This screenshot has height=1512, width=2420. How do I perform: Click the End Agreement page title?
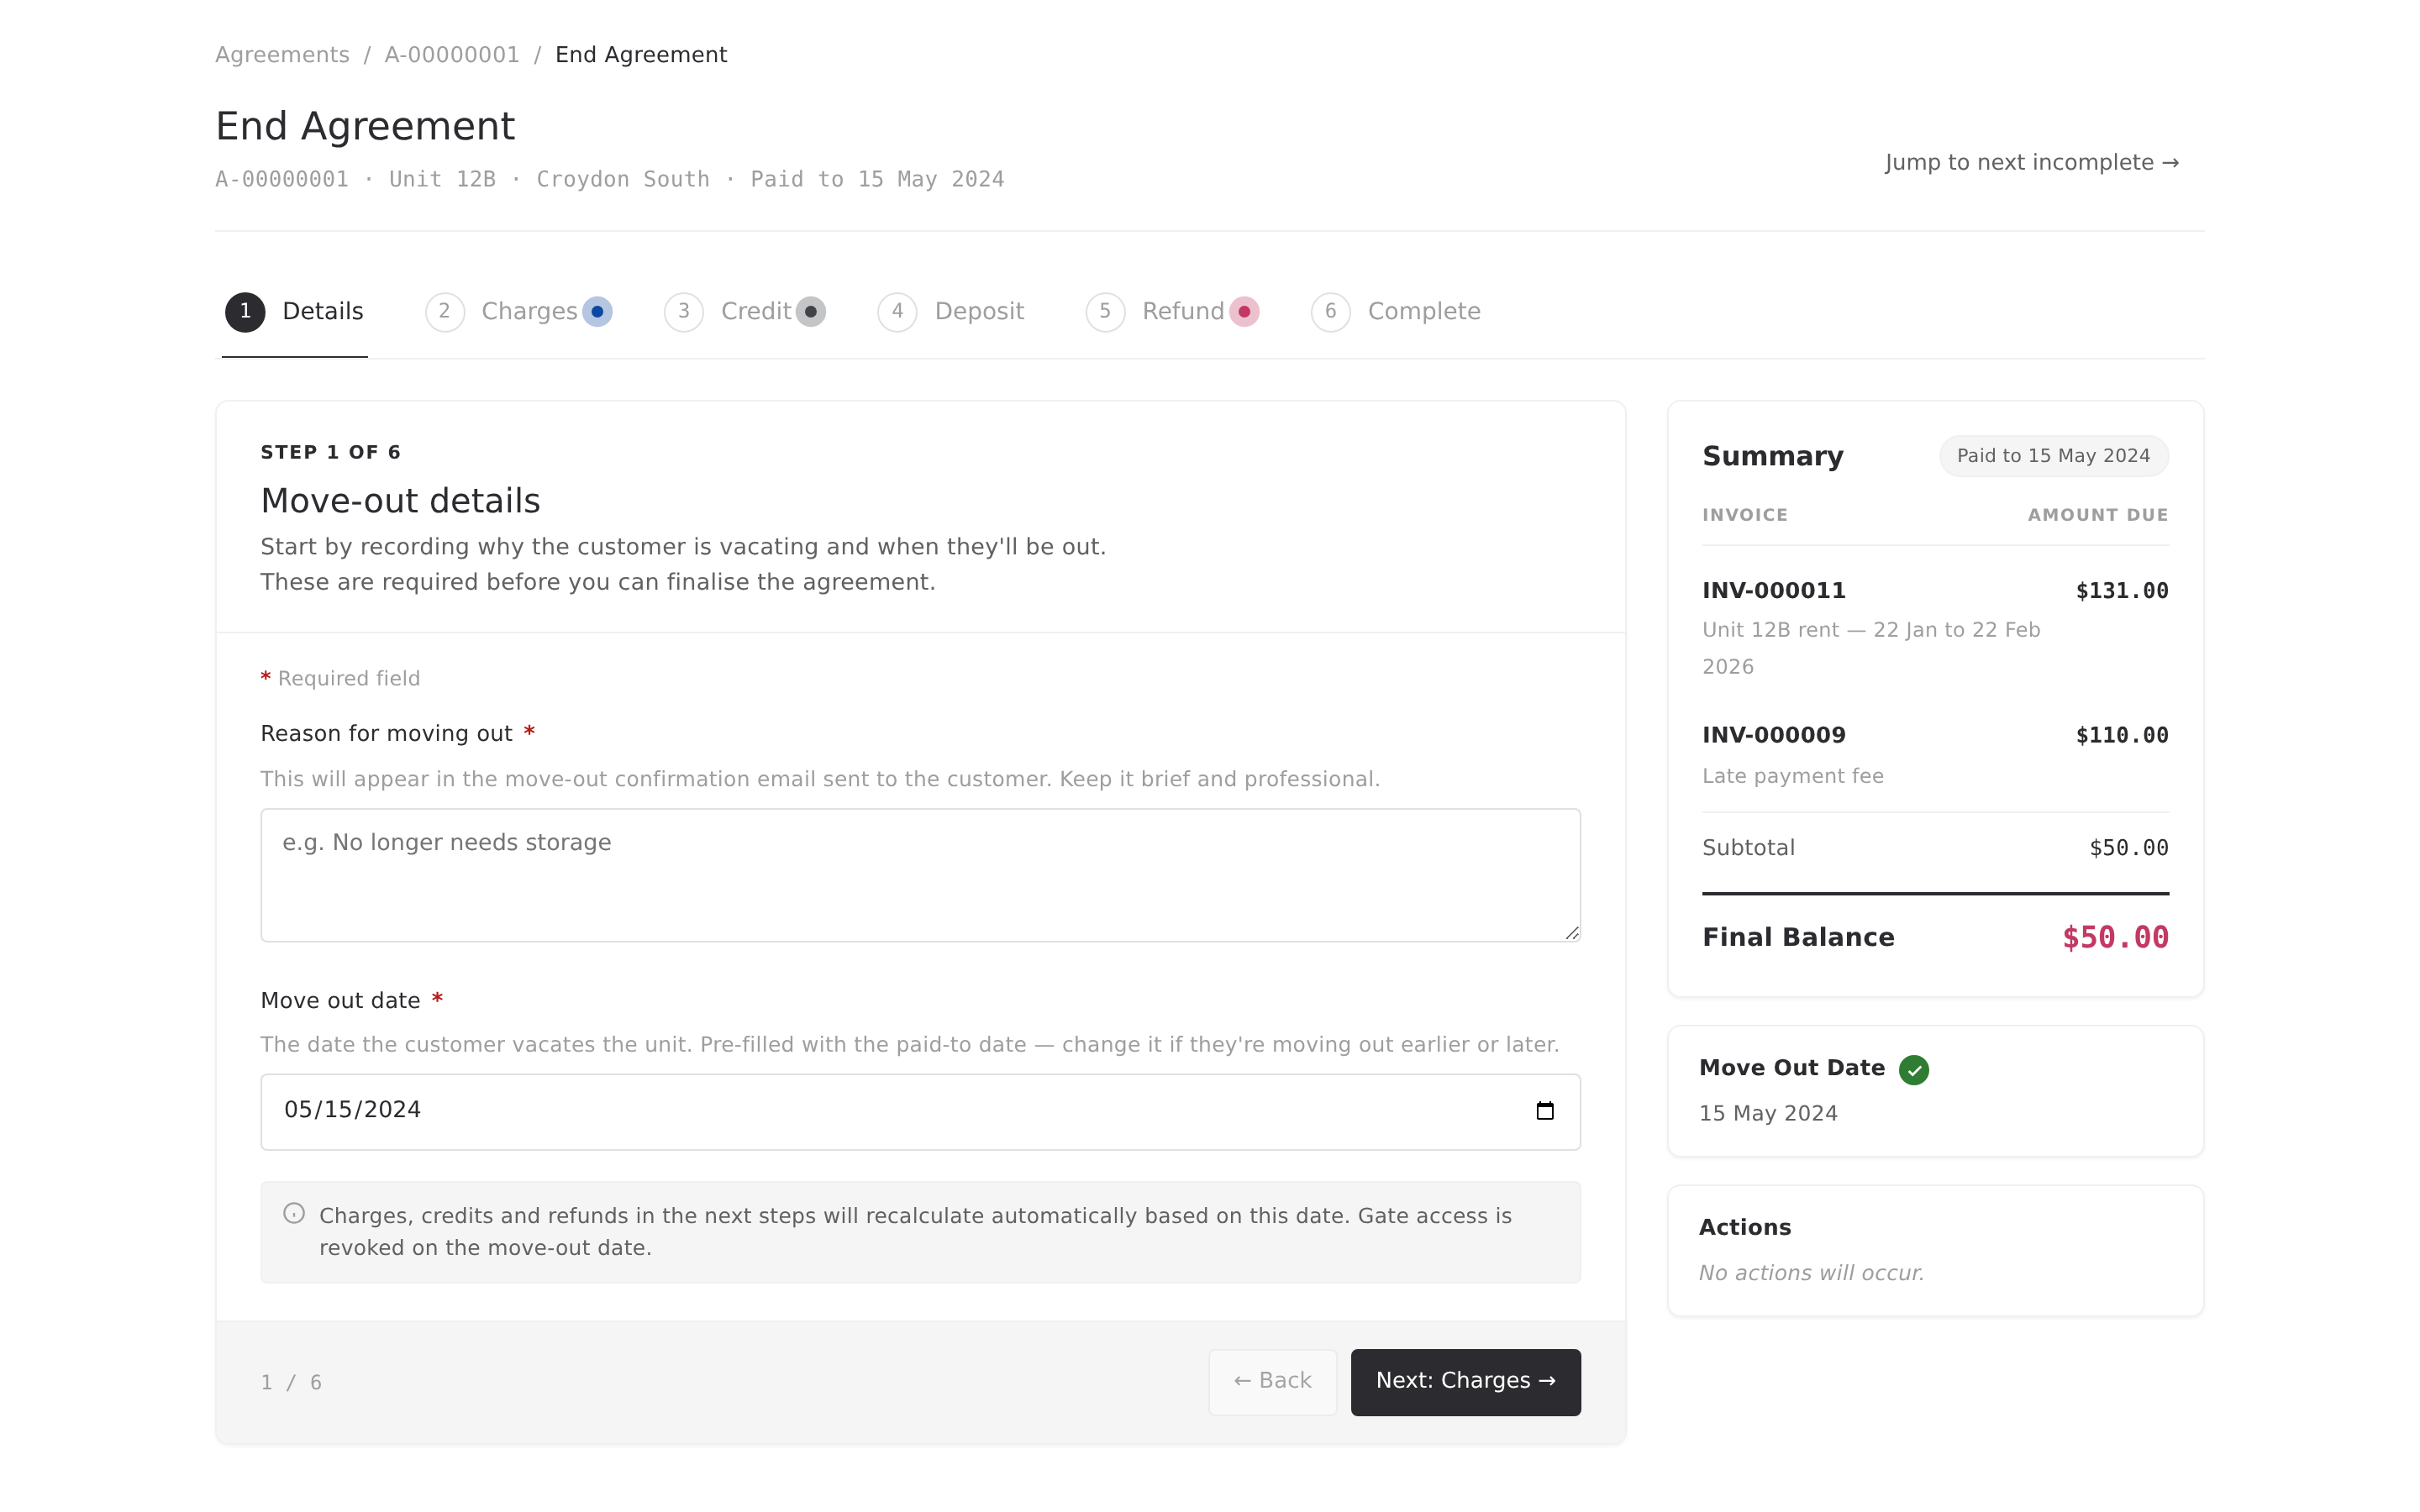click(x=365, y=127)
